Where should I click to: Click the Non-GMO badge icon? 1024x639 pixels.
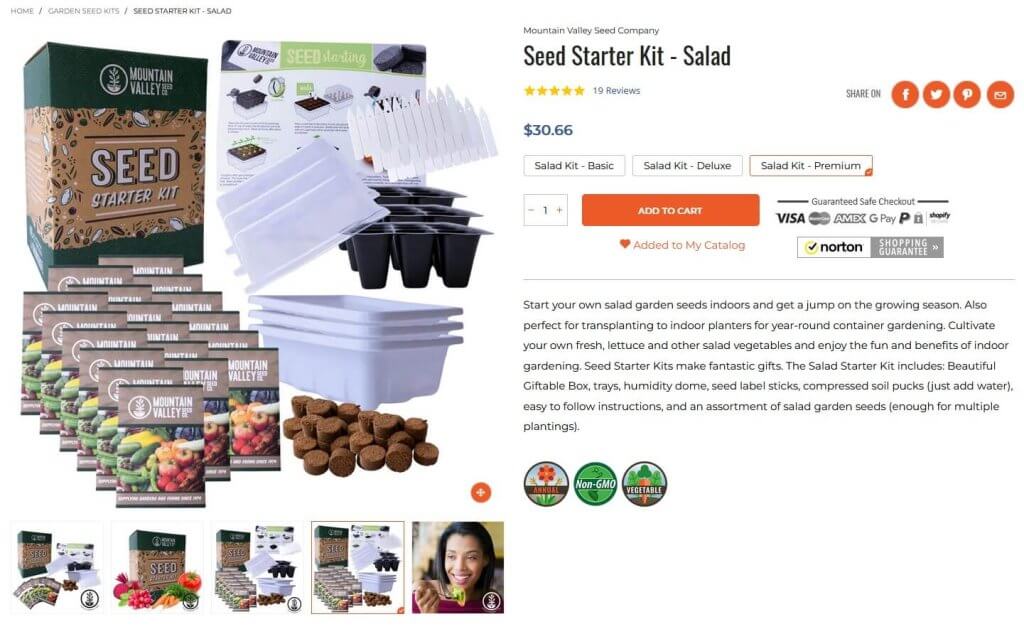click(595, 483)
